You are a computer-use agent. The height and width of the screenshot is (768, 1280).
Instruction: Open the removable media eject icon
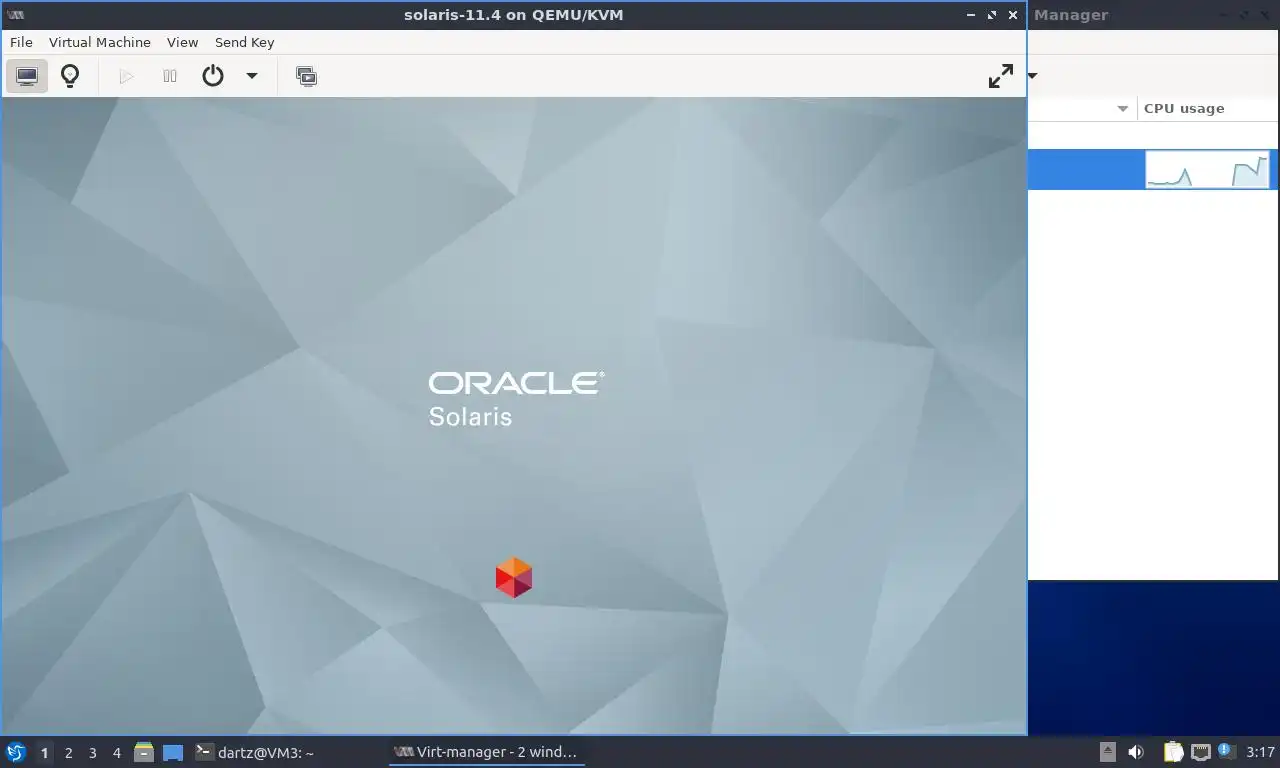coord(1108,752)
